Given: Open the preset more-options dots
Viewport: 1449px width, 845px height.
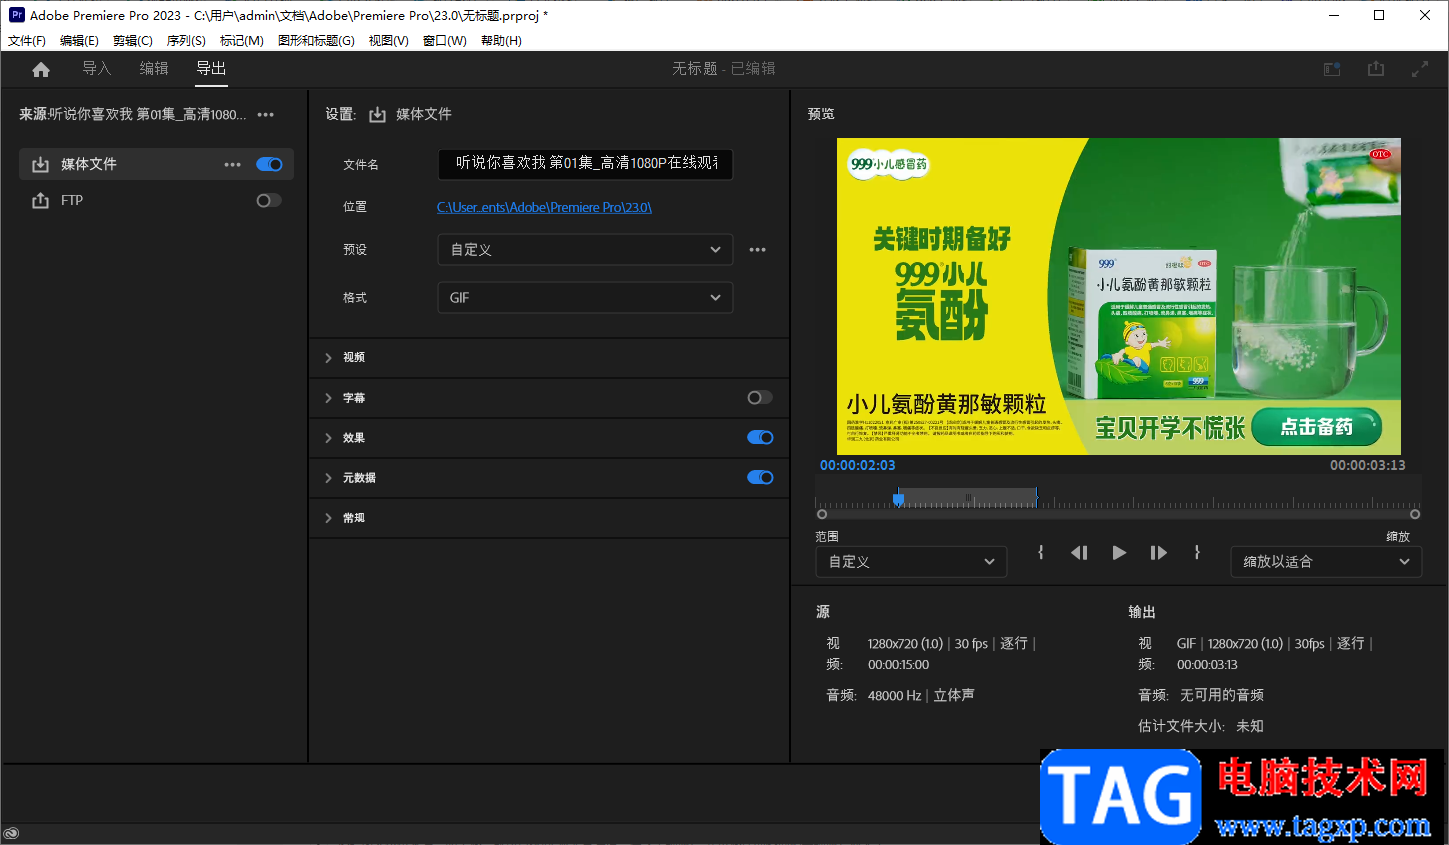Looking at the screenshot, I should click(758, 250).
